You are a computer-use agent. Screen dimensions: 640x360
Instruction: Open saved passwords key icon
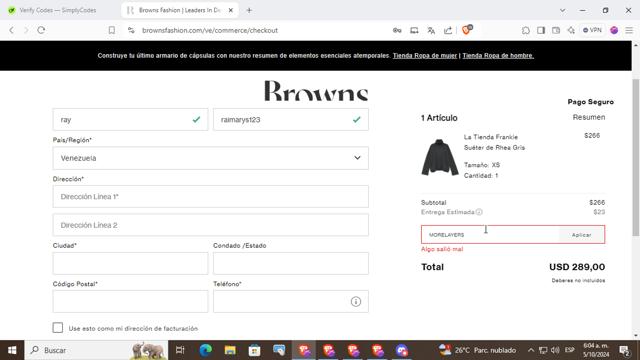click(397, 30)
